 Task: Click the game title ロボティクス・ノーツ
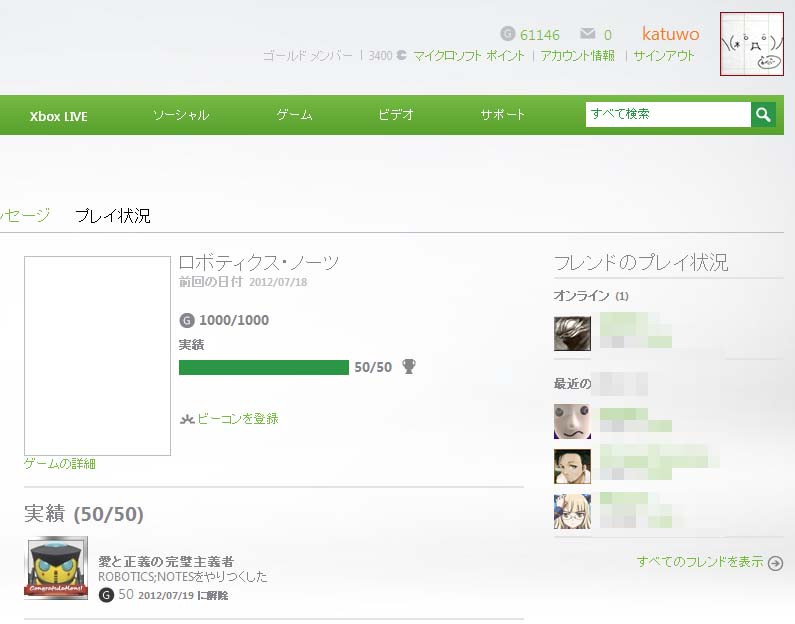click(x=259, y=263)
